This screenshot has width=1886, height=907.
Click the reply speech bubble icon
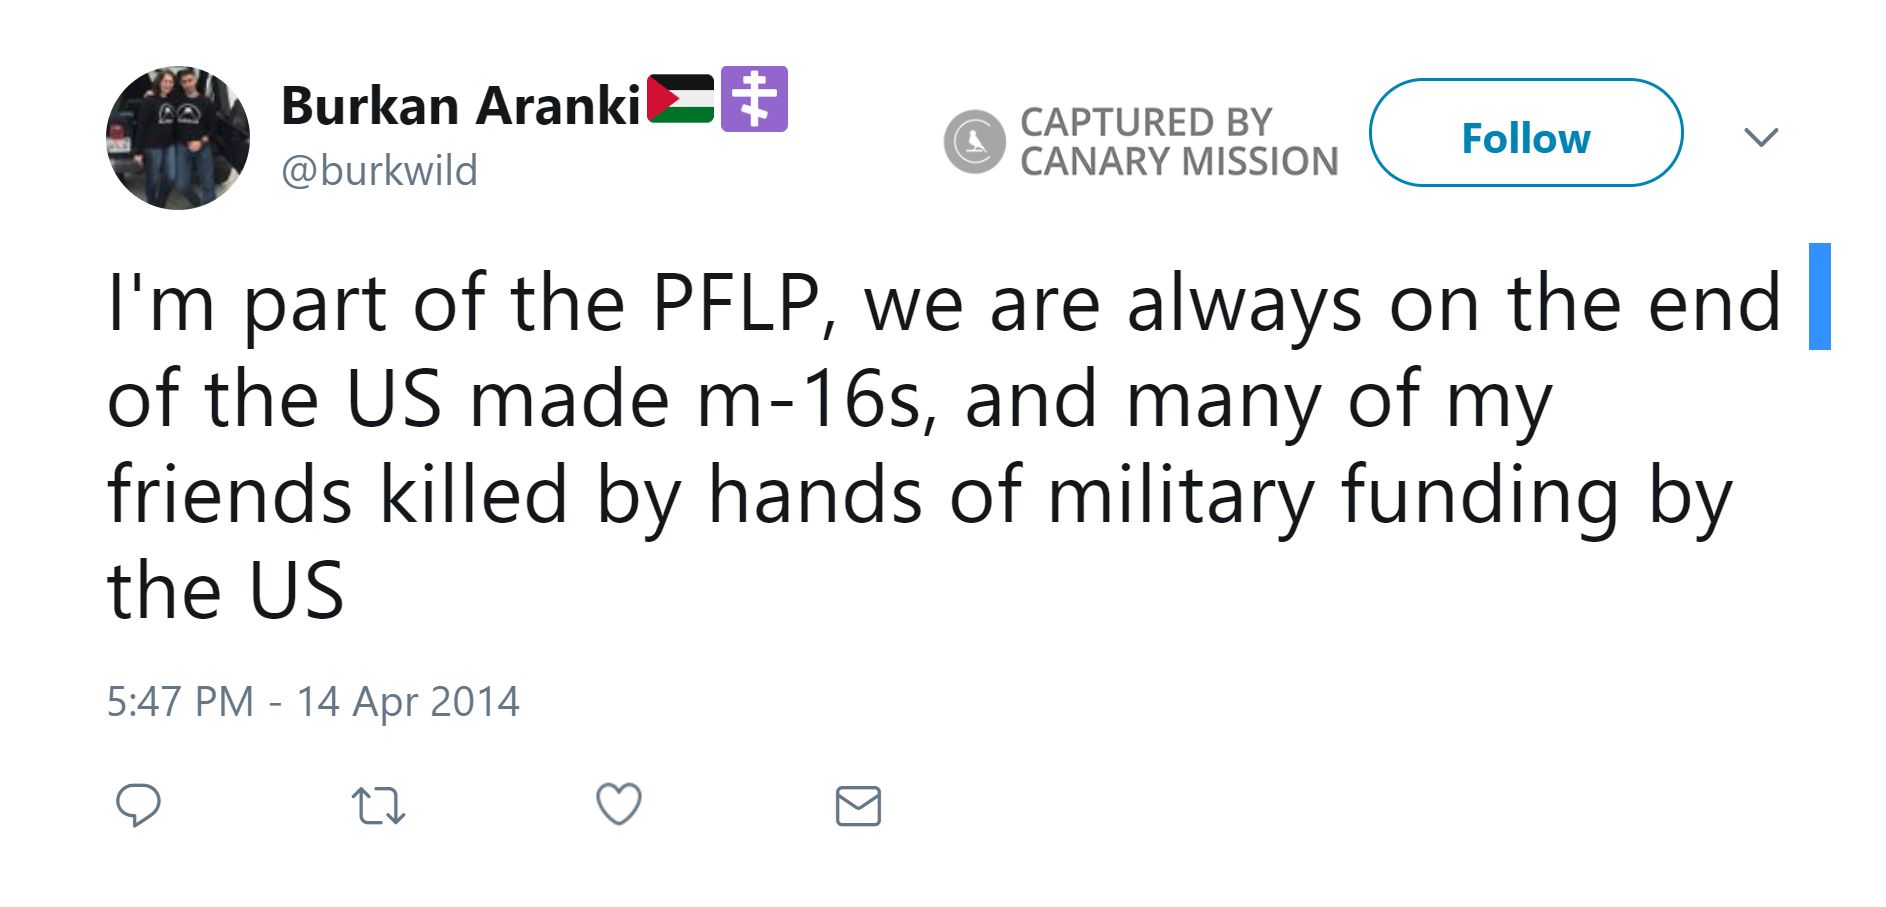(x=138, y=805)
